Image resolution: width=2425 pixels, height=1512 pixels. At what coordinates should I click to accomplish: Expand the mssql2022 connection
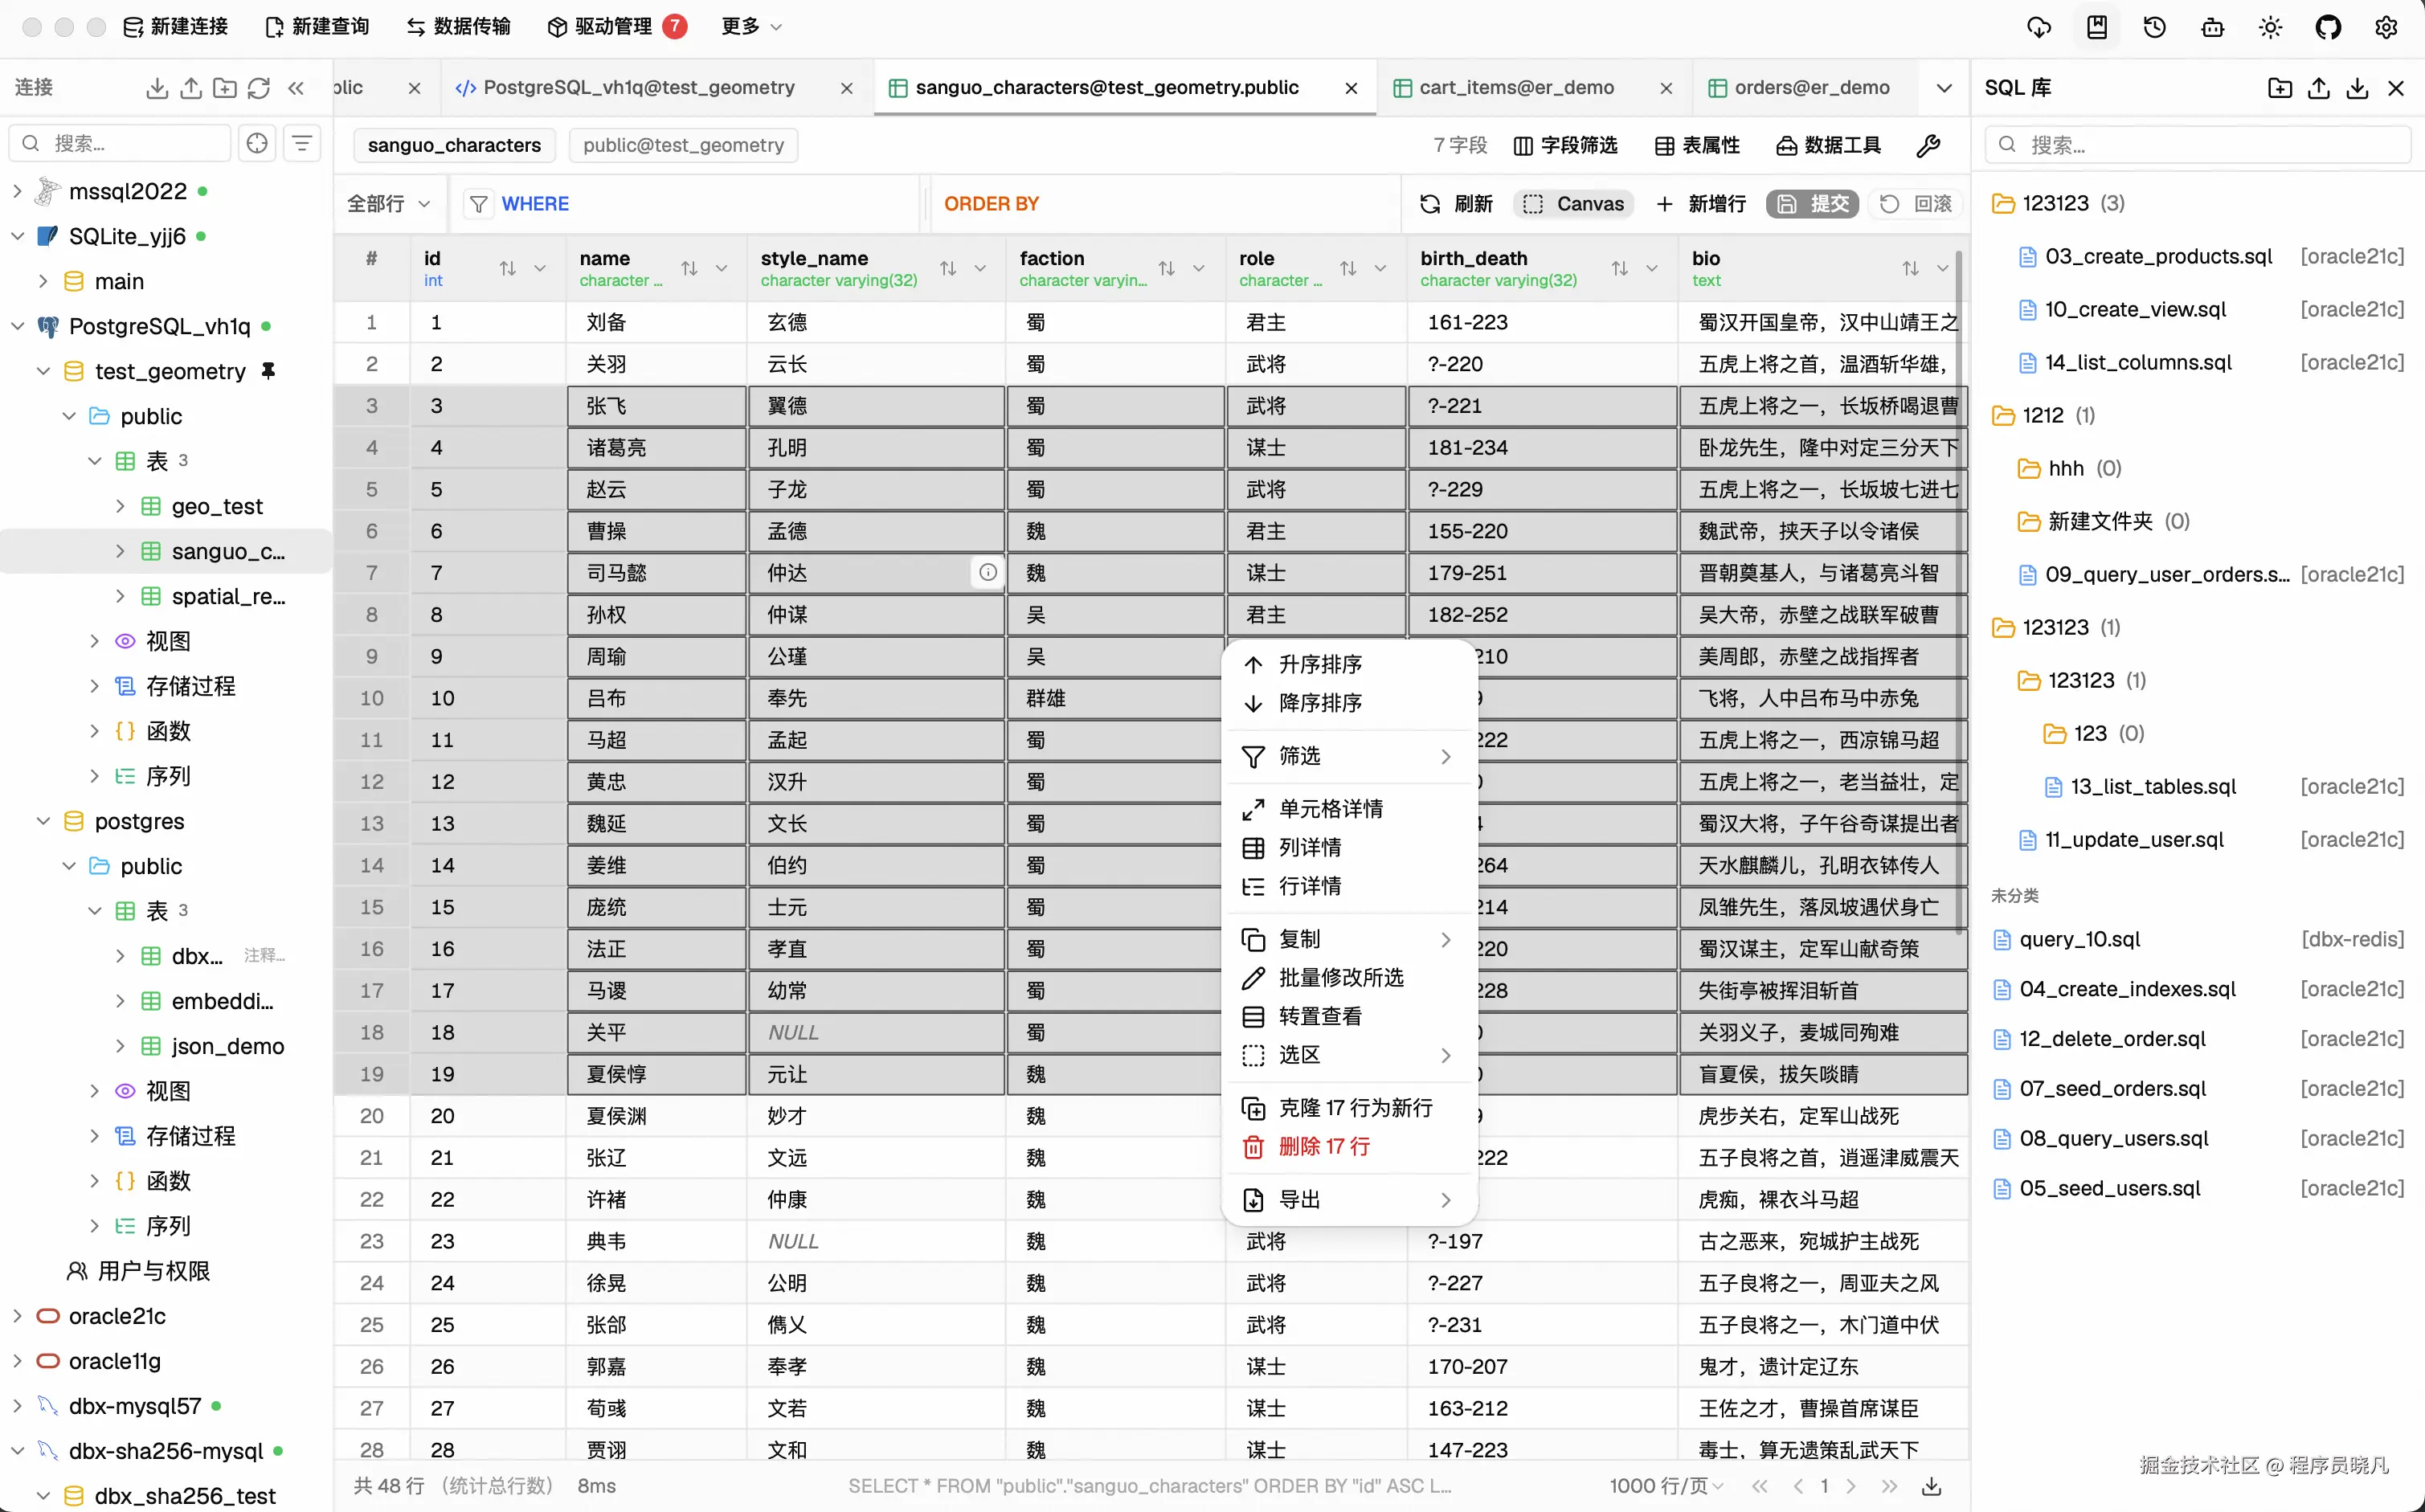[17, 191]
